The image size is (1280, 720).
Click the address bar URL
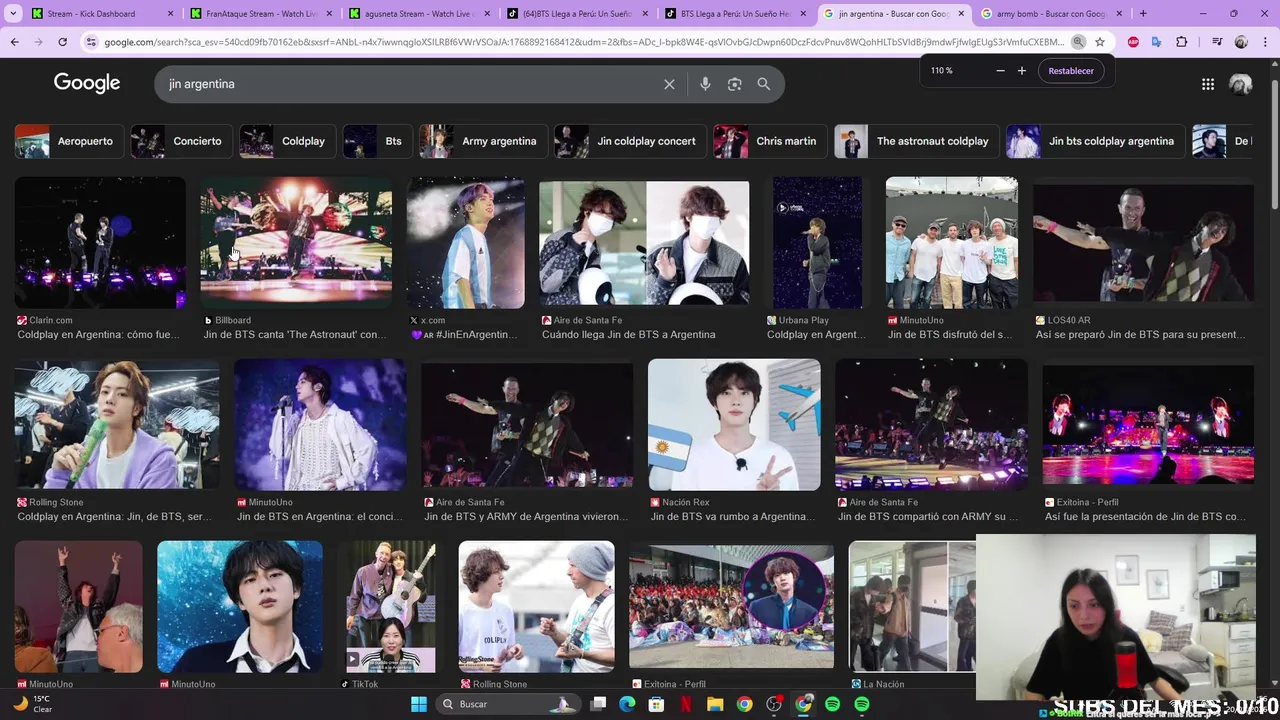pyautogui.click(x=584, y=42)
